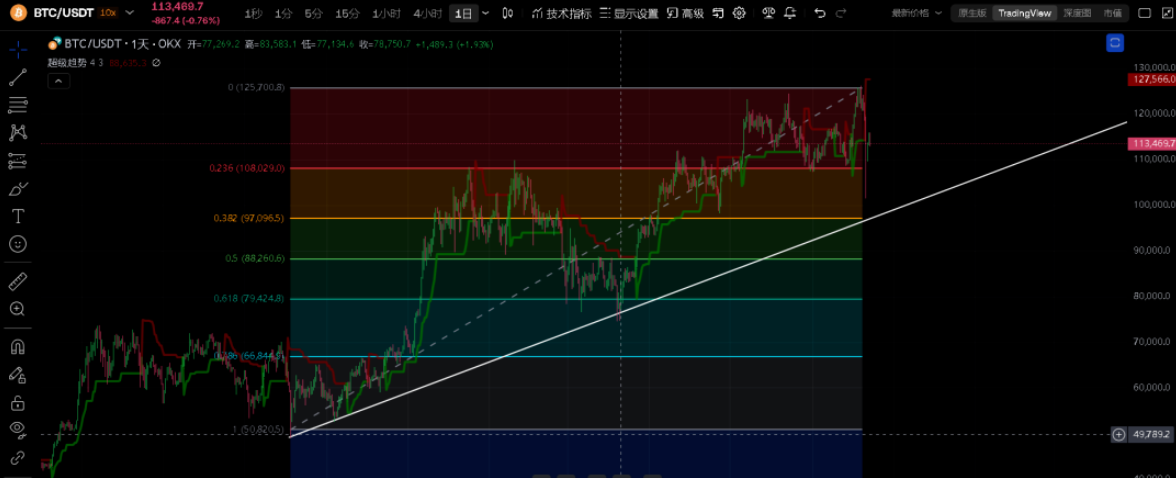Switch to the 深度图 tab
1176x478 pixels.
[x=1077, y=13]
